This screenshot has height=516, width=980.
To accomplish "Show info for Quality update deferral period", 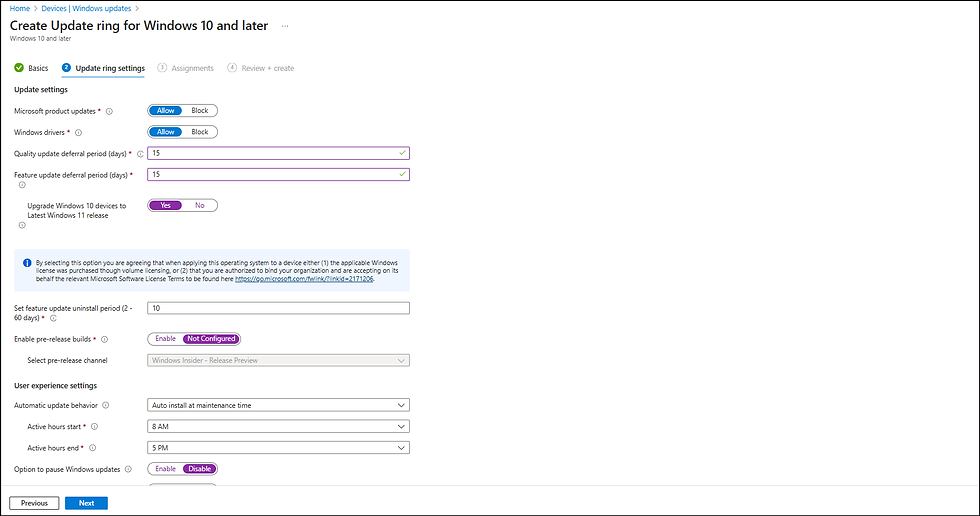I will tap(140, 154).
